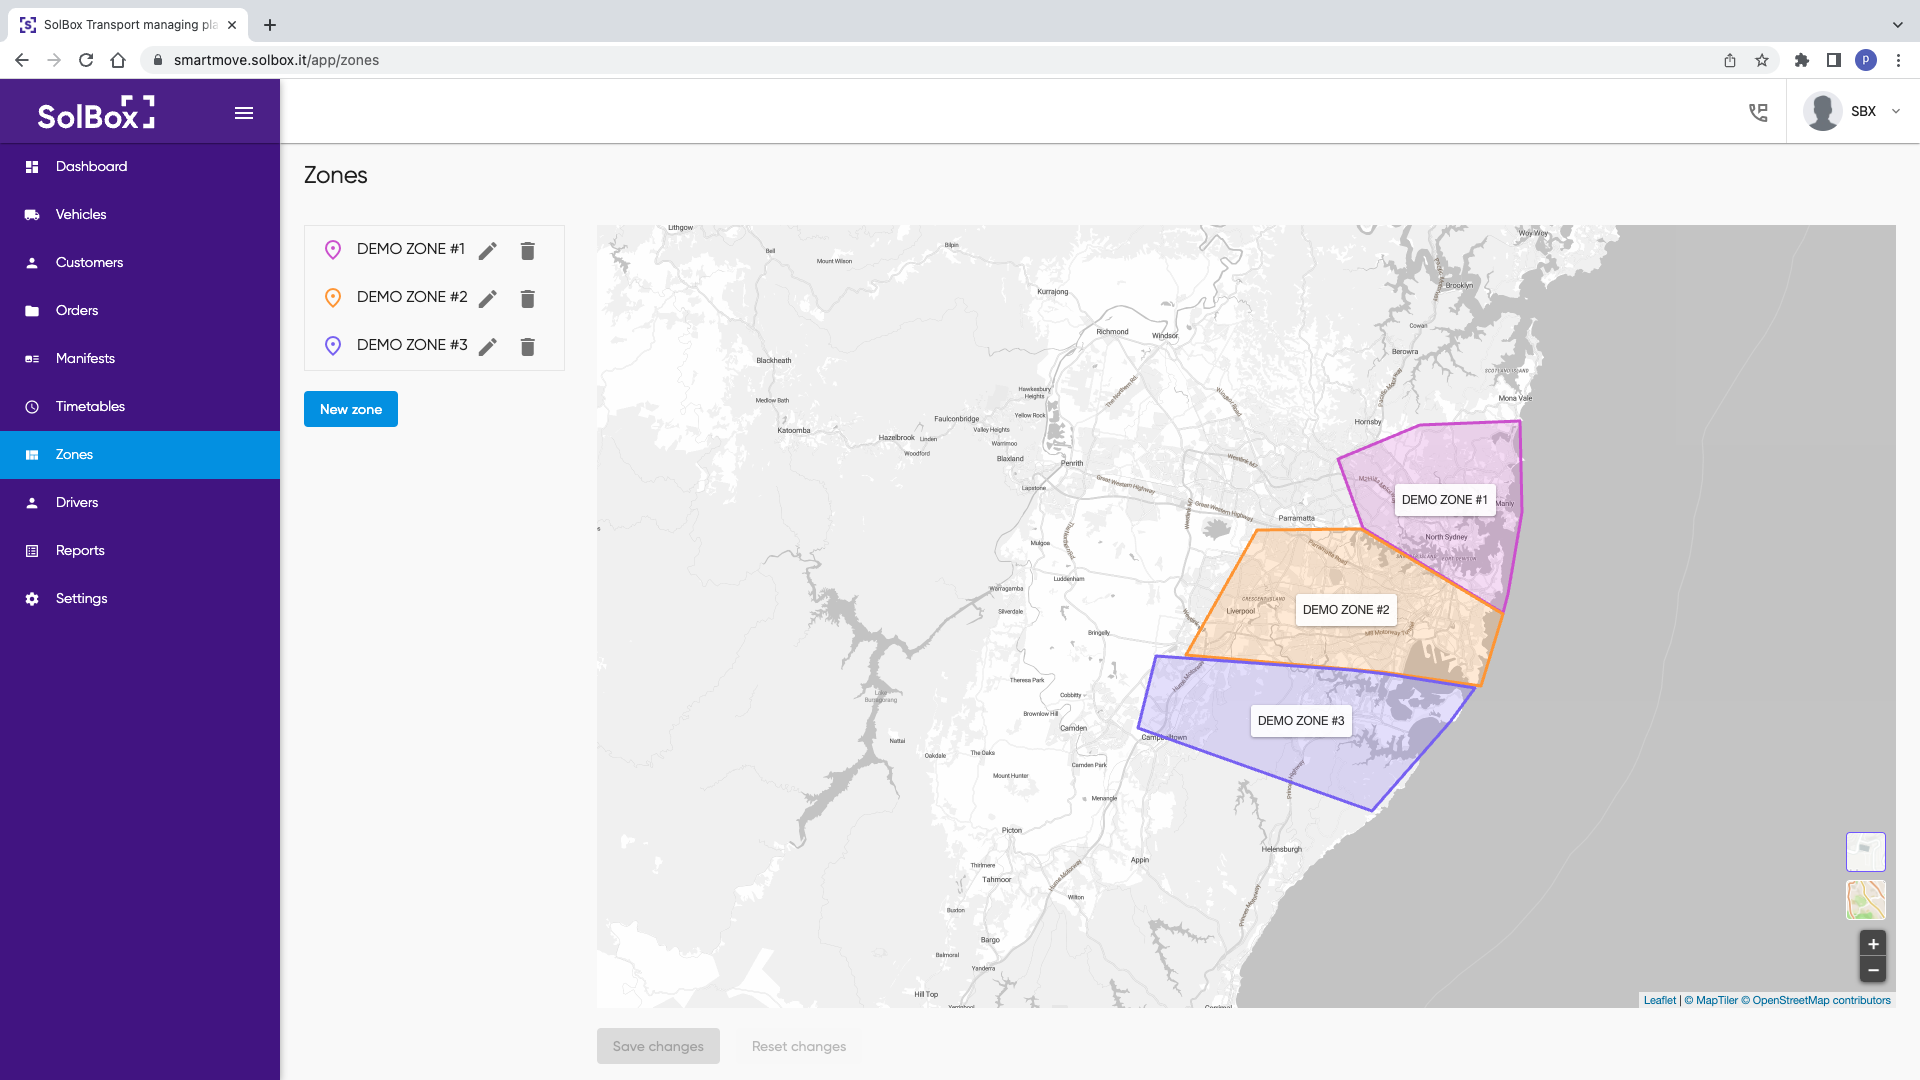Click the purple pin icon of DEMO ZONE #1
The width and height of the screenshot is (1920, 1080).
tap(333, 250)
